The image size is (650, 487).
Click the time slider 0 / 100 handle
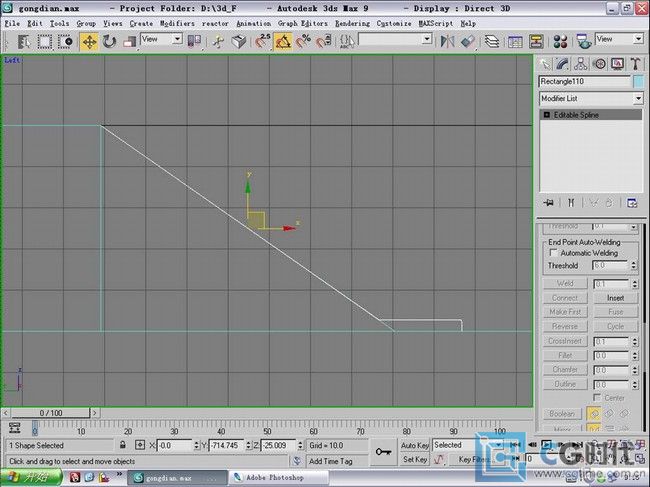(x=50, y=413)
